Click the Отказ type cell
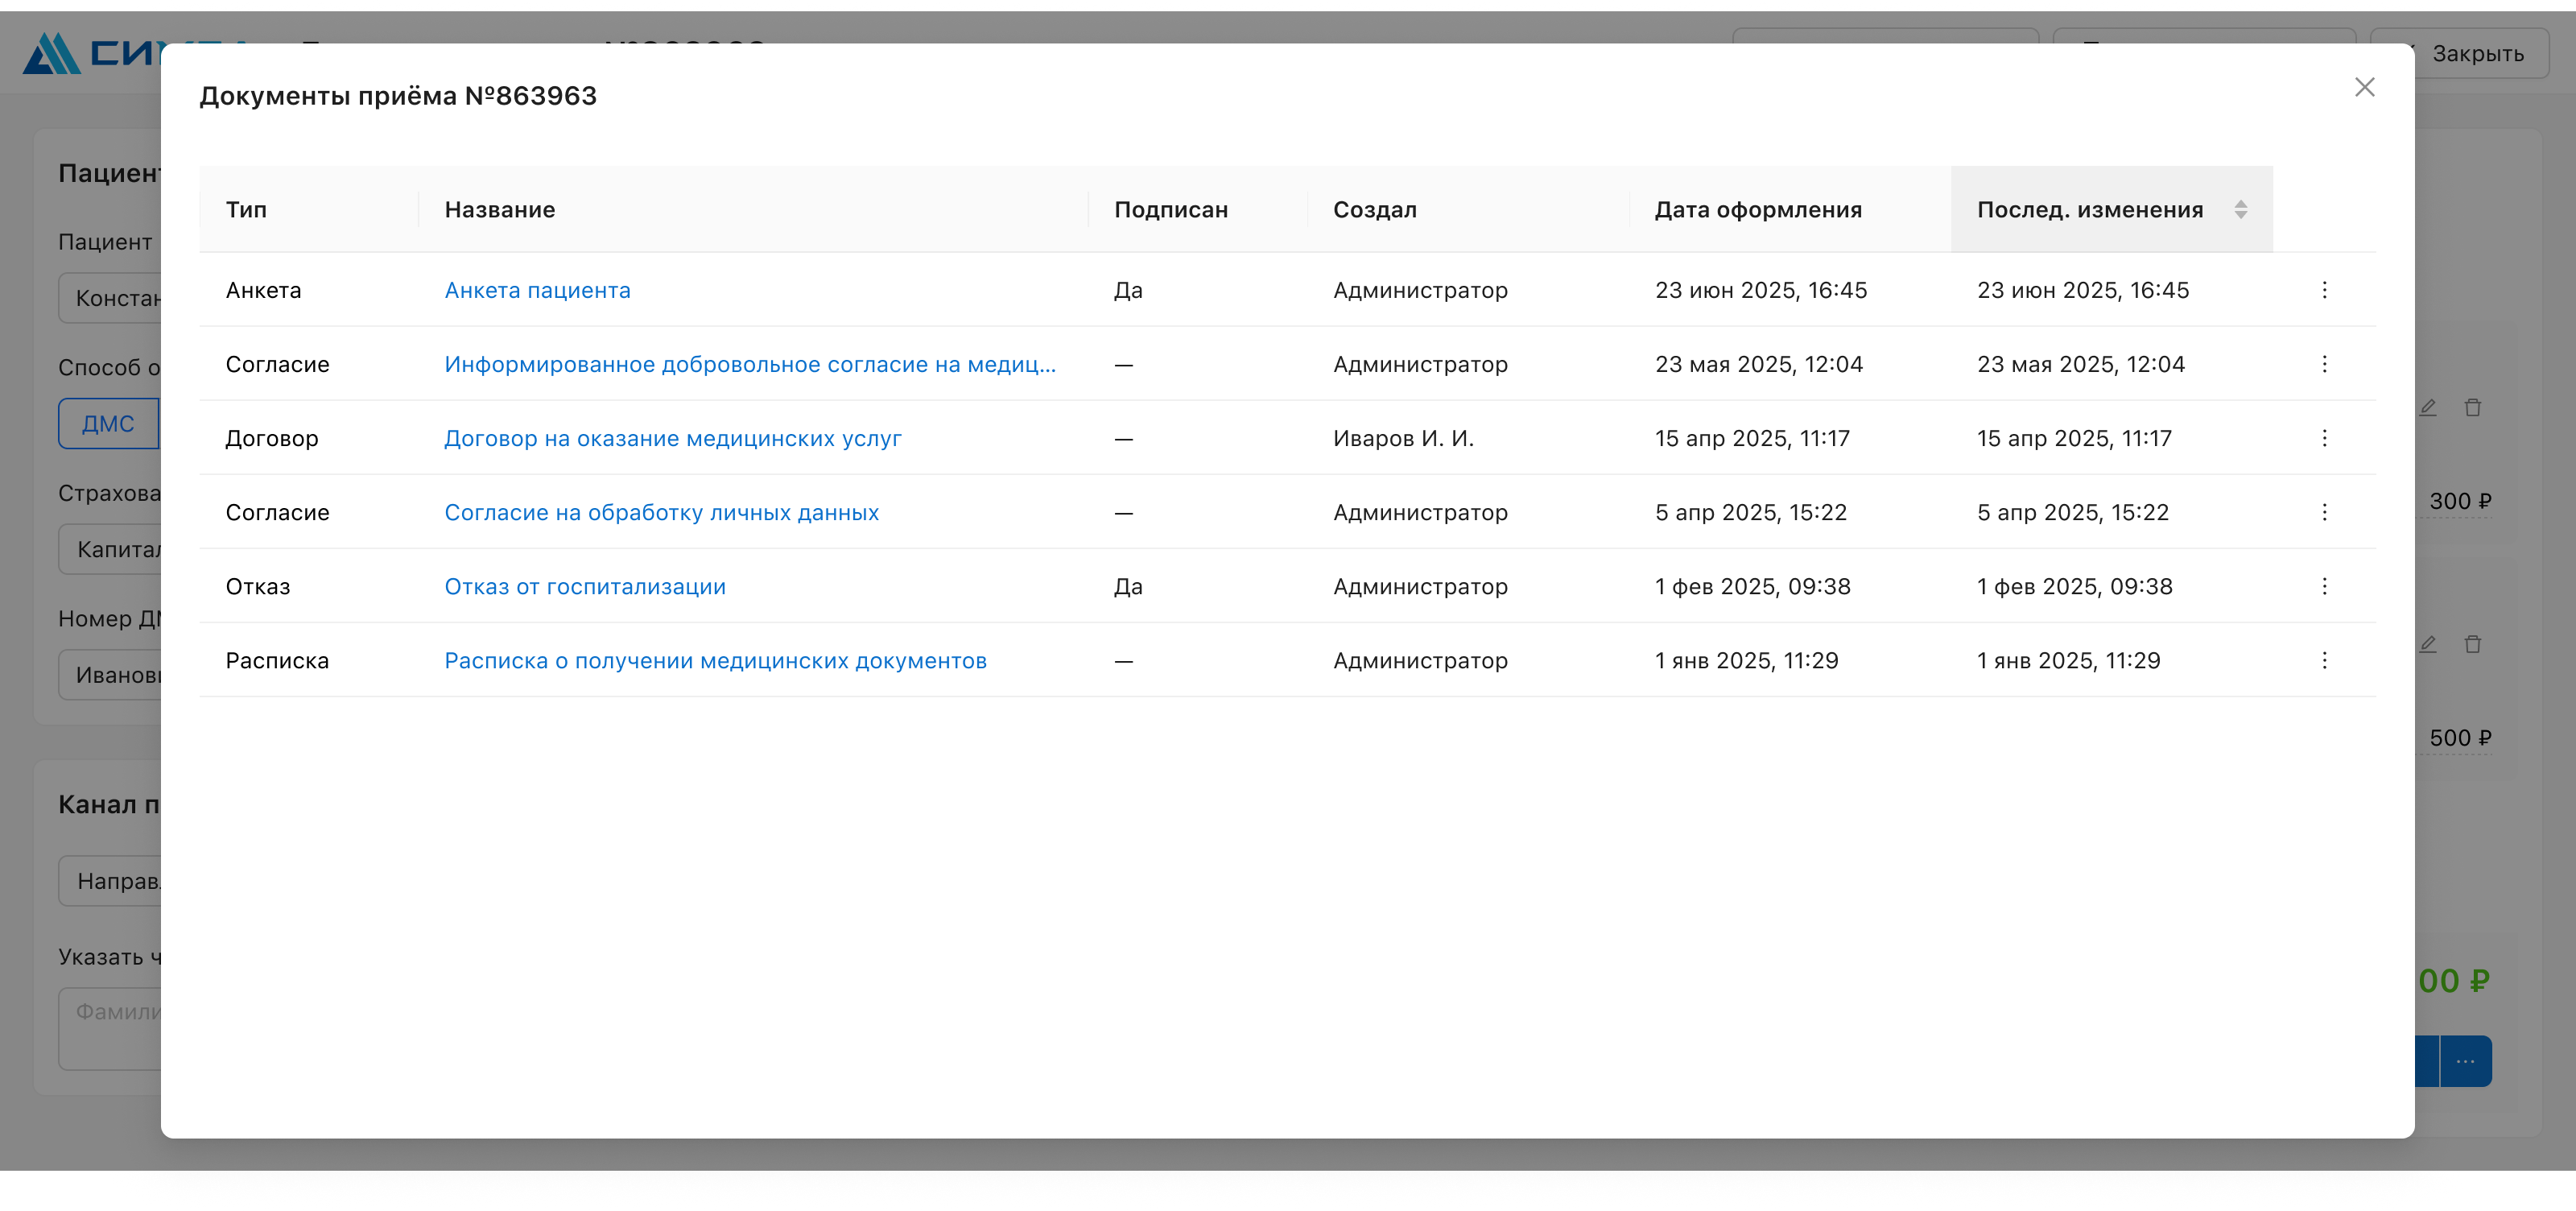 [x=258, y=586]
